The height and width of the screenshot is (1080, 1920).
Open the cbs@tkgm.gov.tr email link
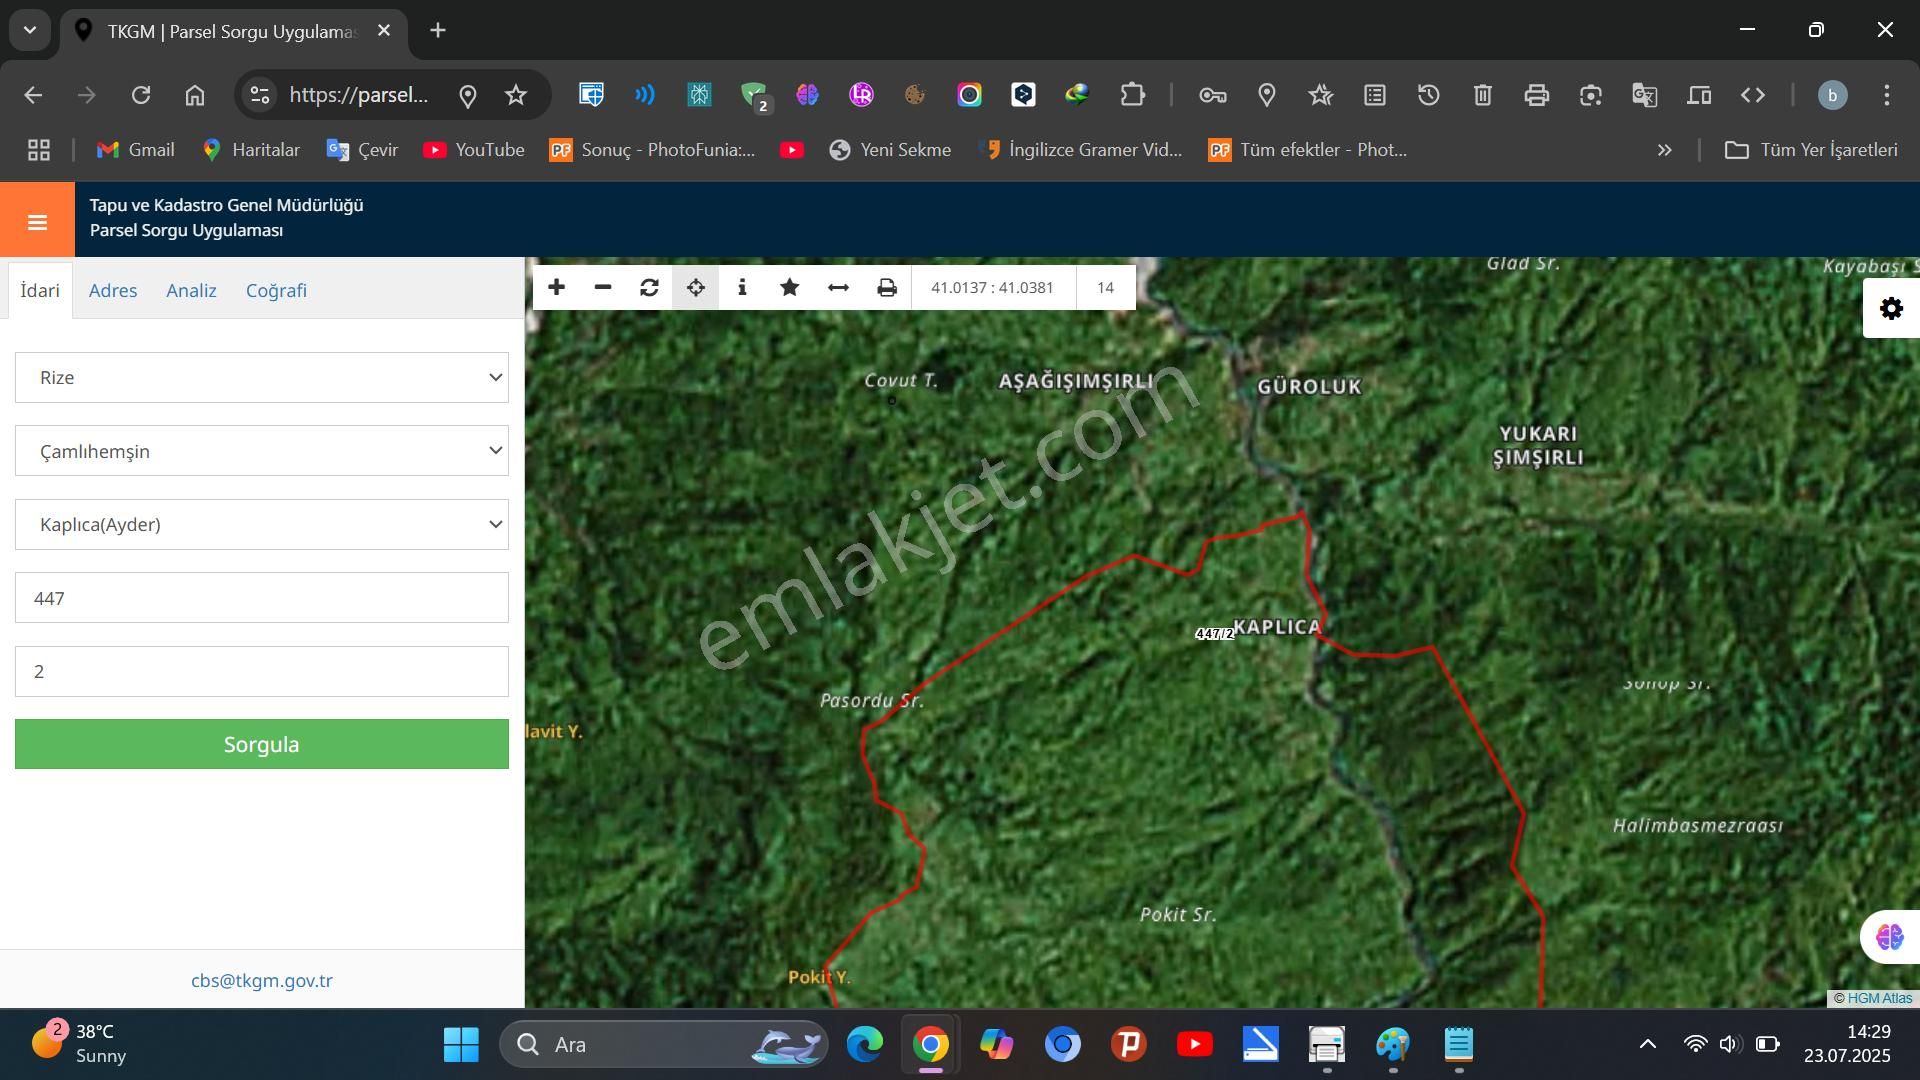(262, 981)
